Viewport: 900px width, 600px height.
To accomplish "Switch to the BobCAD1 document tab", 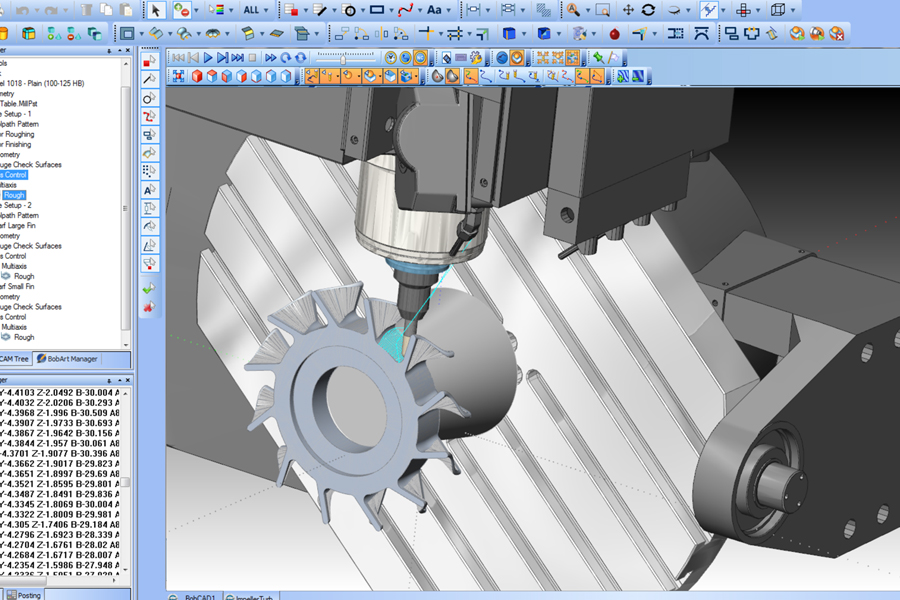I will tap(194, 597).
